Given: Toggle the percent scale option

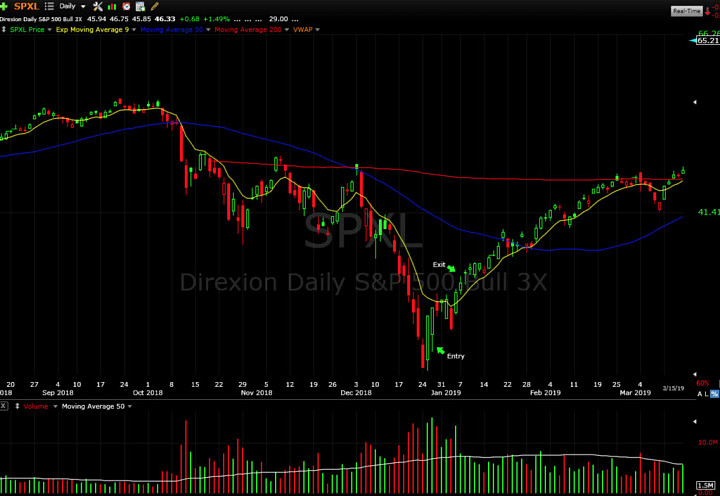Looking at the screenshot, I should coord(714,394).
